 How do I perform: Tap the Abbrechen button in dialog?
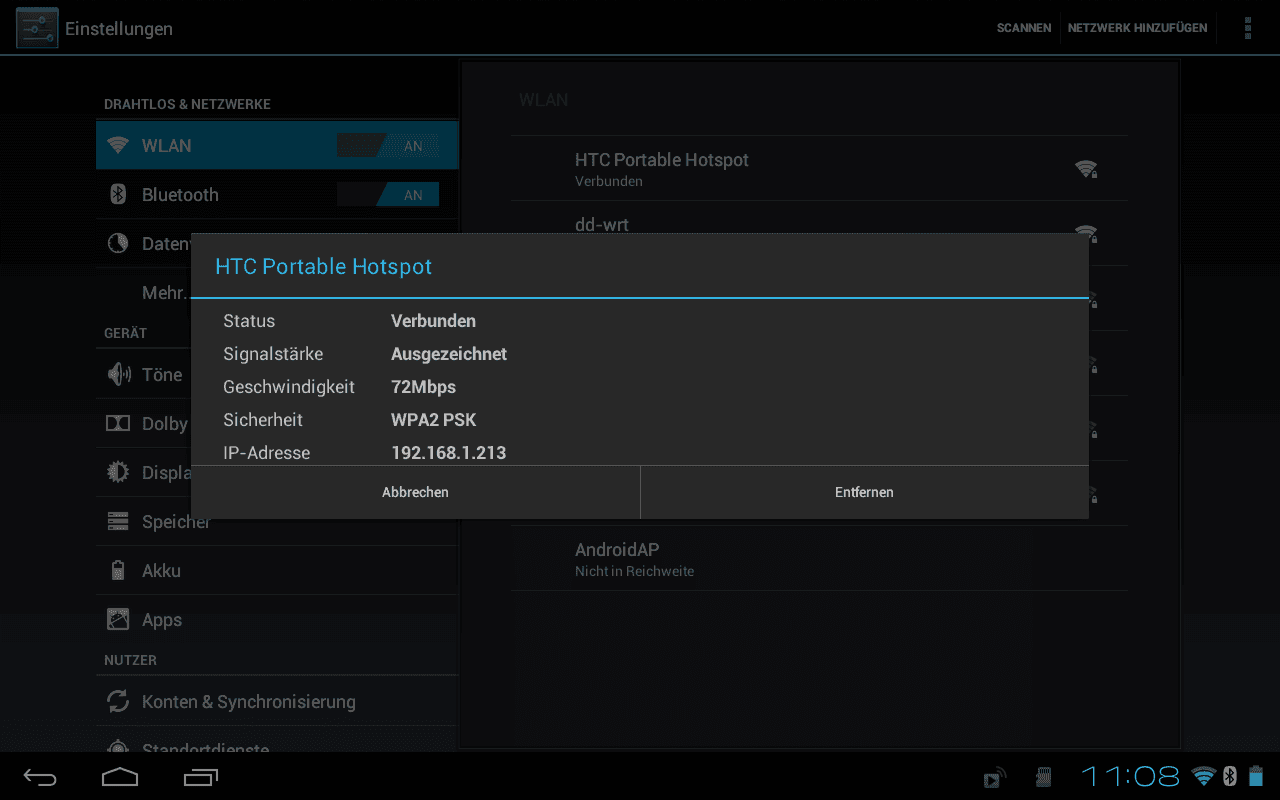415,492
